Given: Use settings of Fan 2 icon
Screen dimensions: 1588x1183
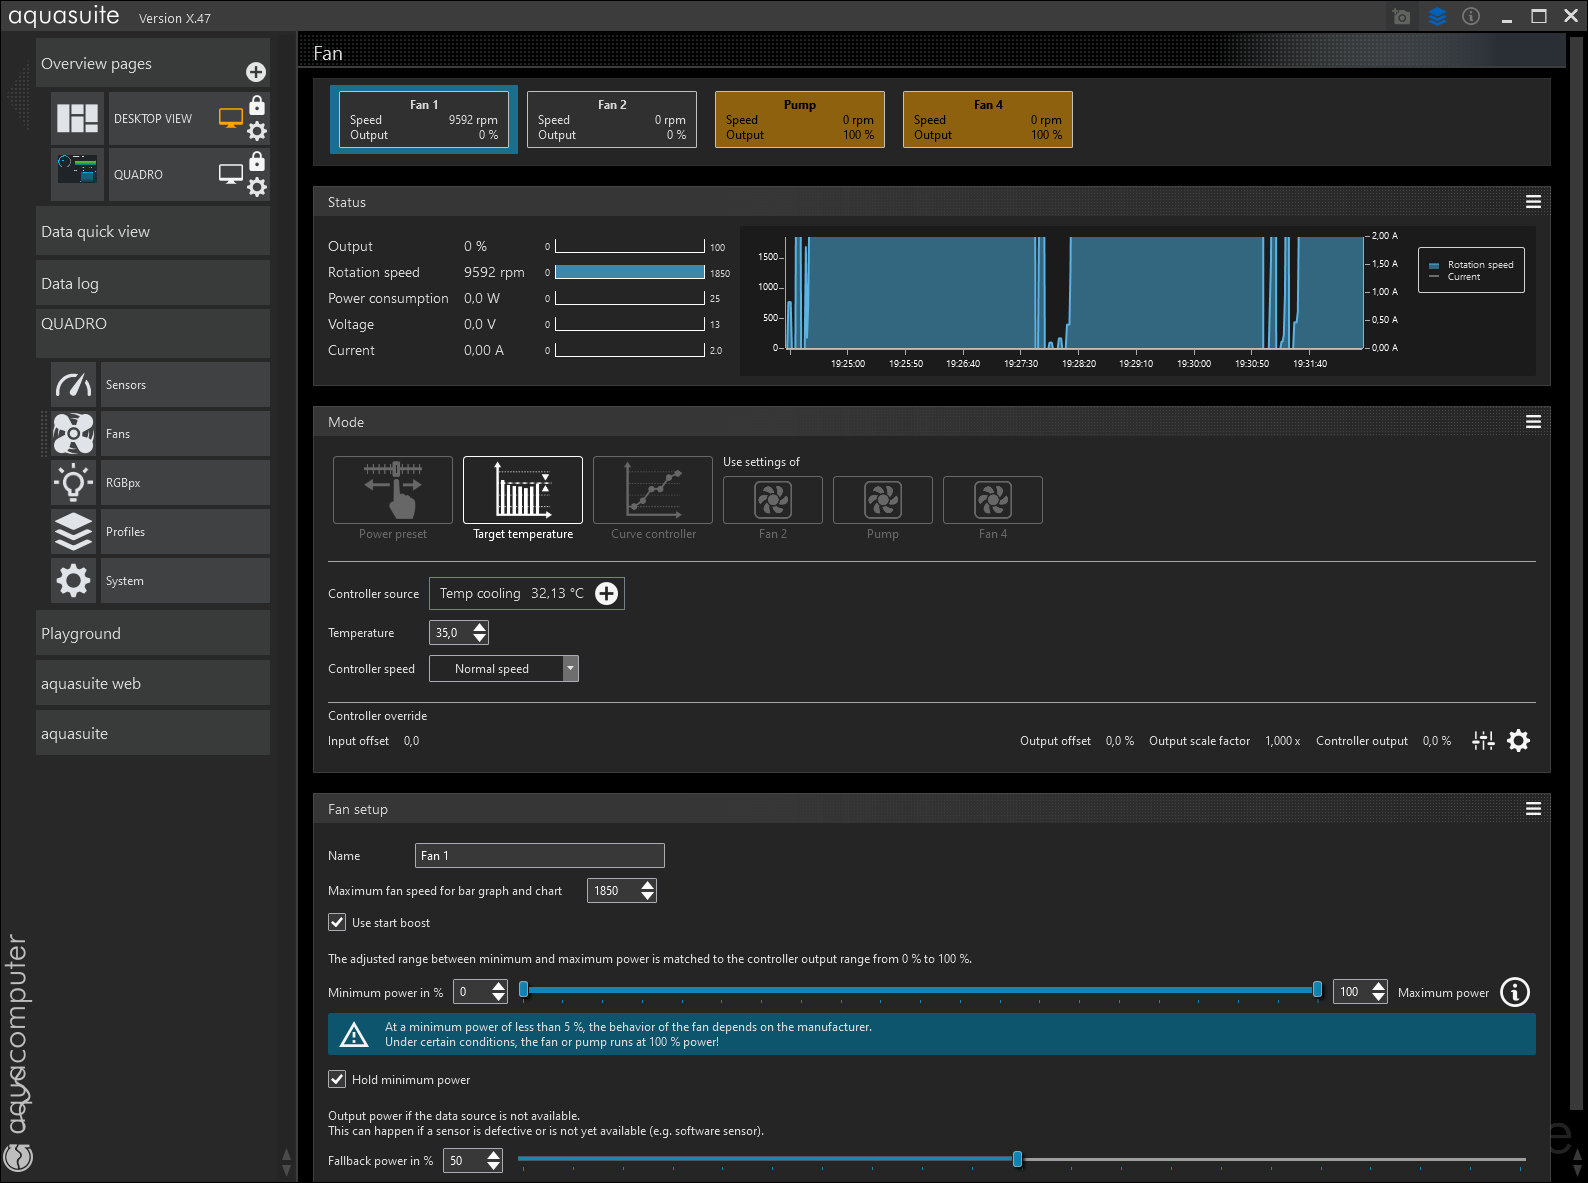Looking at the screenshot, I should [772, 500].
